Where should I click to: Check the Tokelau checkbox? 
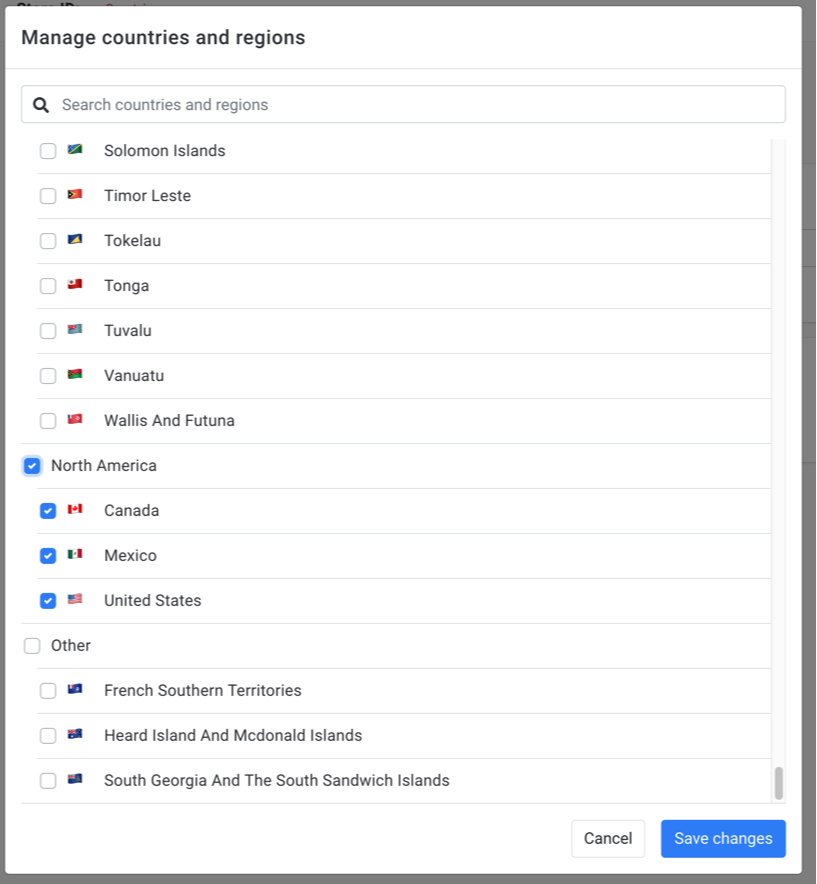pyautogui.click(x=48, y=241)
